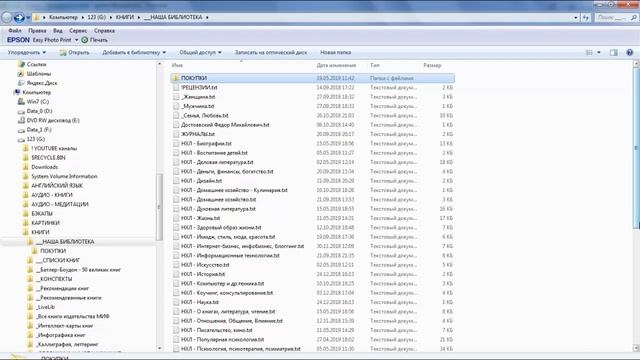Click the search magnifier icon

633,18
